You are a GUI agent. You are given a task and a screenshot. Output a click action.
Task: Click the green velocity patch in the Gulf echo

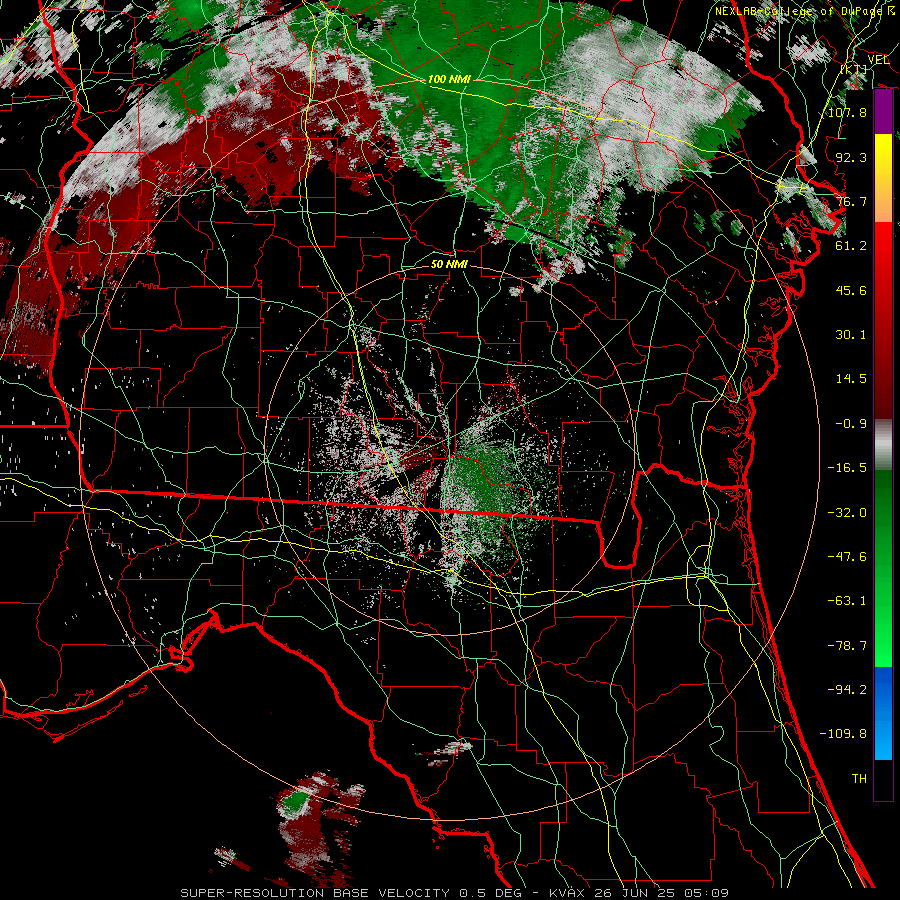[x=296, y=801]
